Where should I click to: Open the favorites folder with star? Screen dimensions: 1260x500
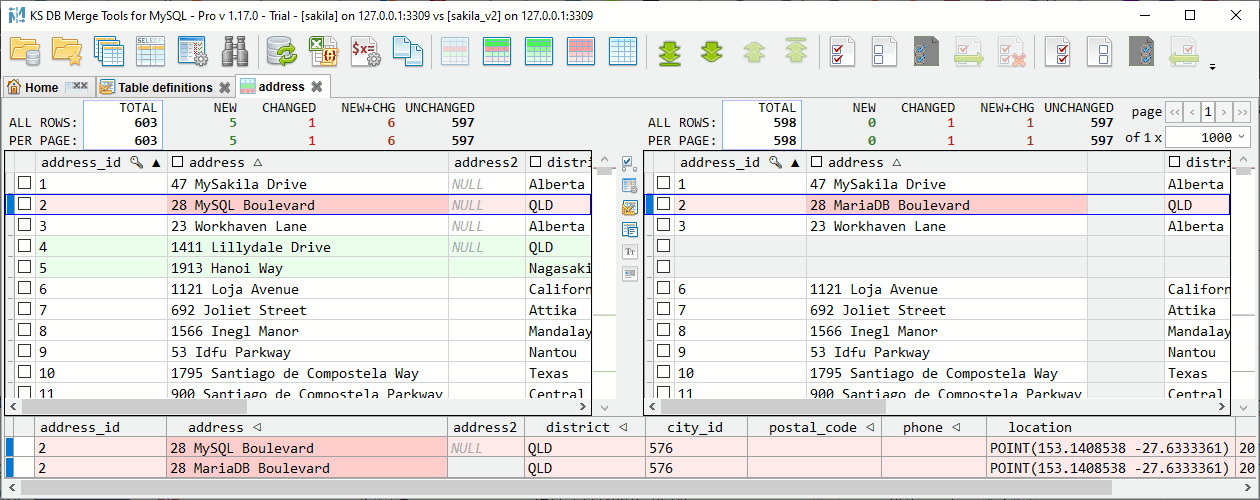coord(67,51)
